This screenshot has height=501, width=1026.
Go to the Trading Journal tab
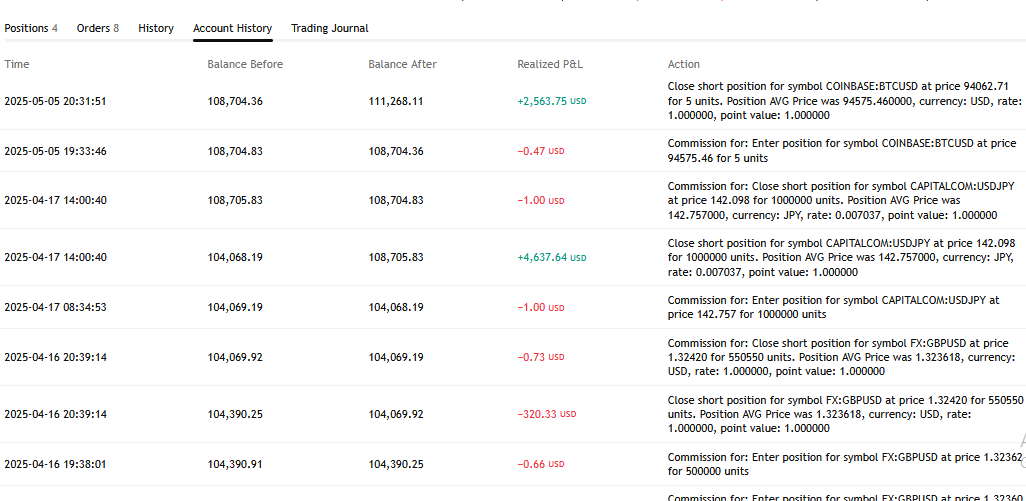click(329, 28)
